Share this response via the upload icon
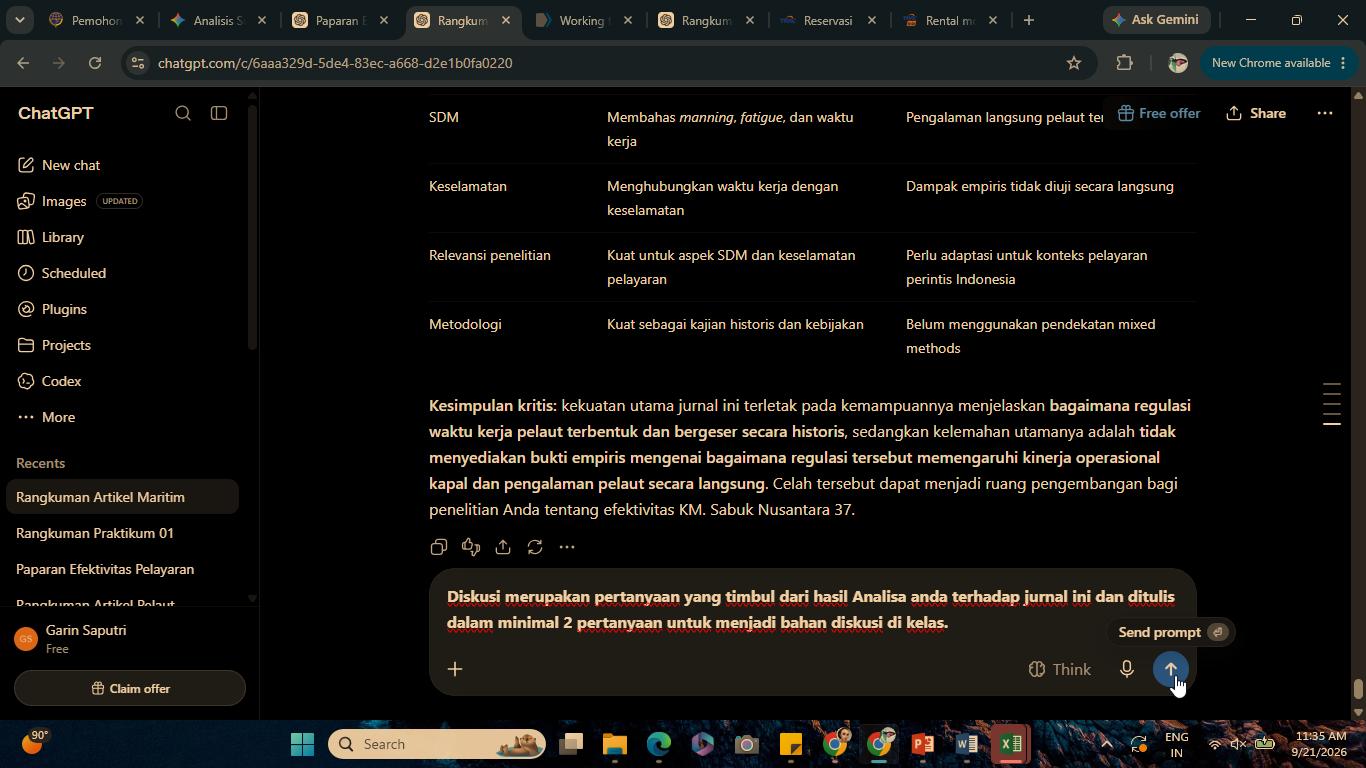This screenshot has height=768, width=1366. [503, 547]
